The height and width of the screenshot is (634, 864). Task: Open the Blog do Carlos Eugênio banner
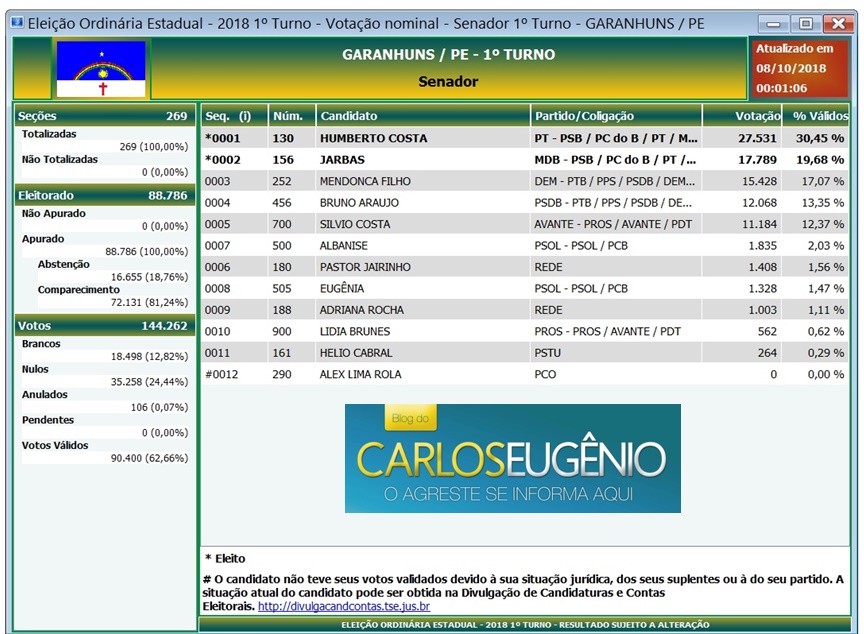point(512,458)
